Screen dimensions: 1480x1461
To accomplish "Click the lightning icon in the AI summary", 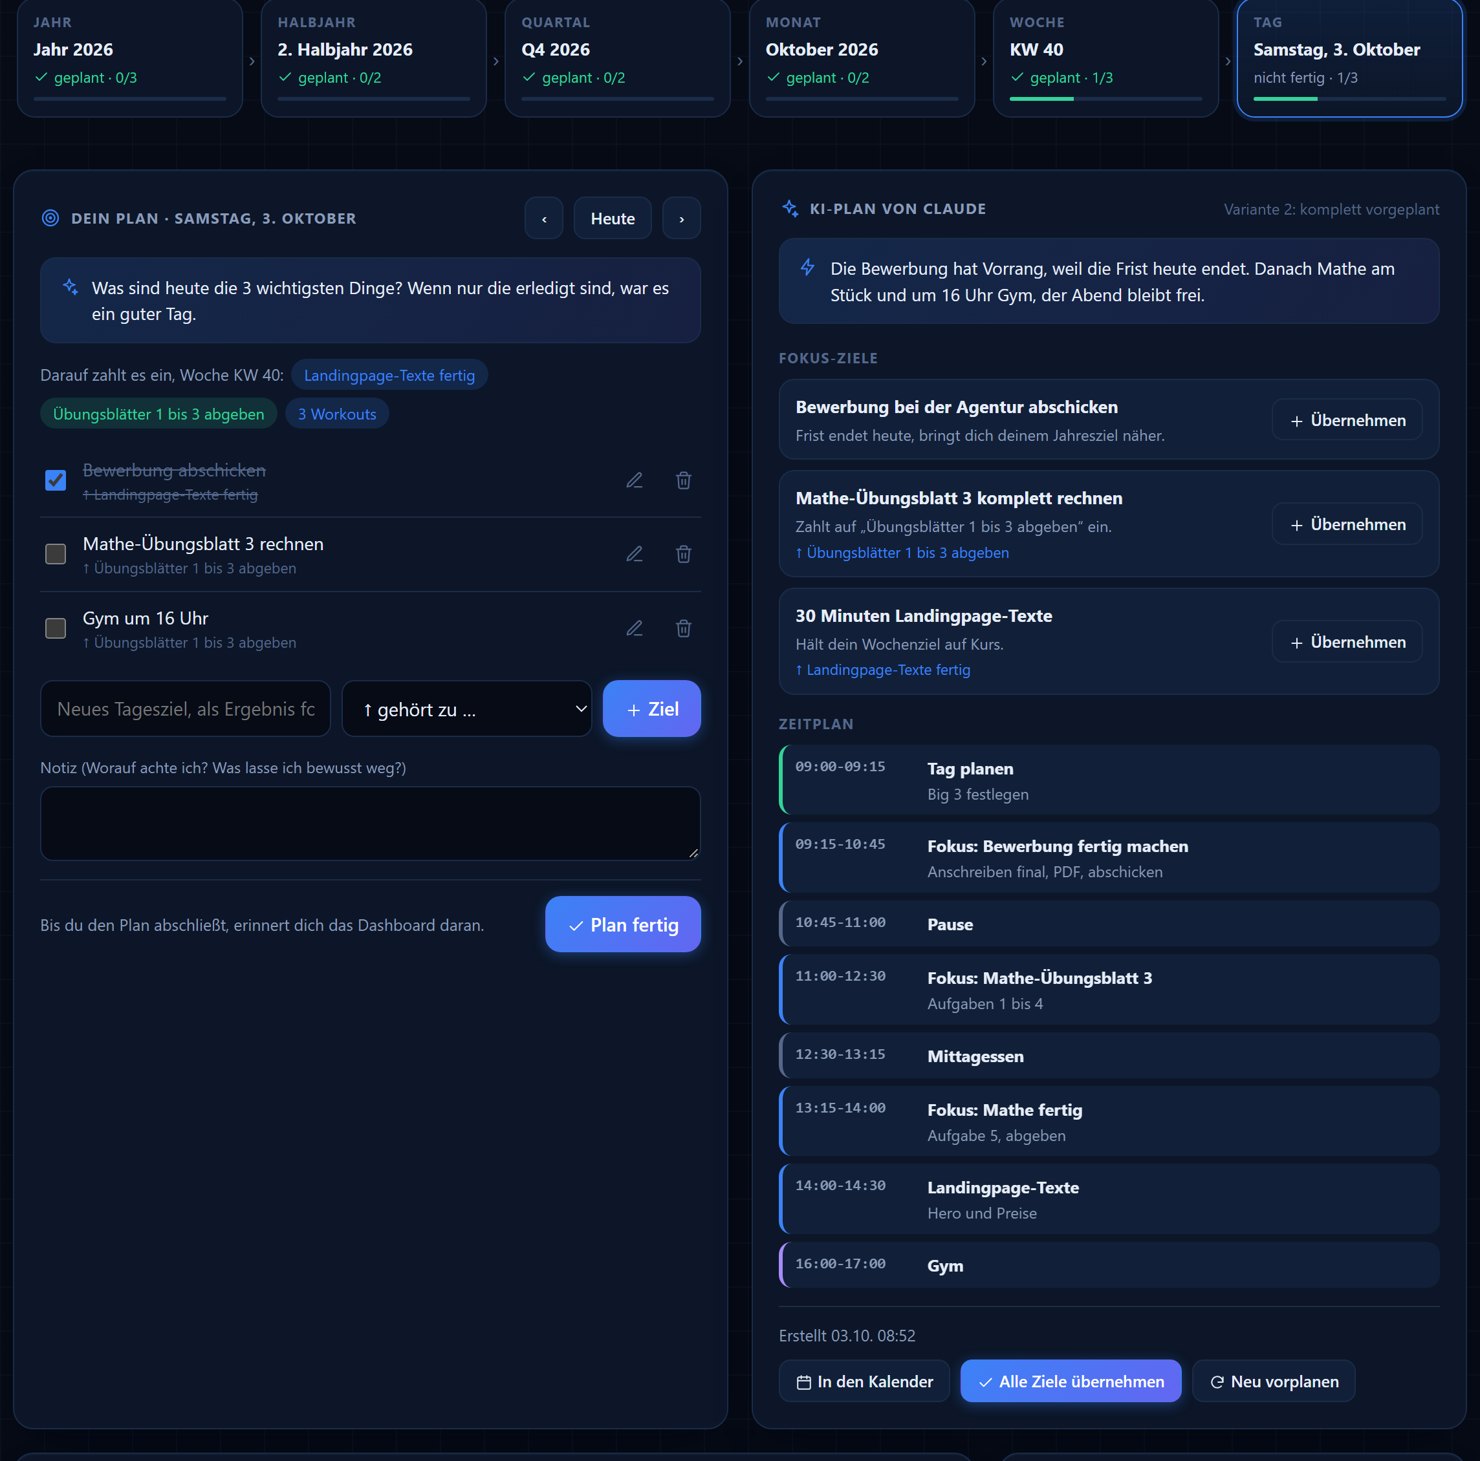I will (807, 267).
